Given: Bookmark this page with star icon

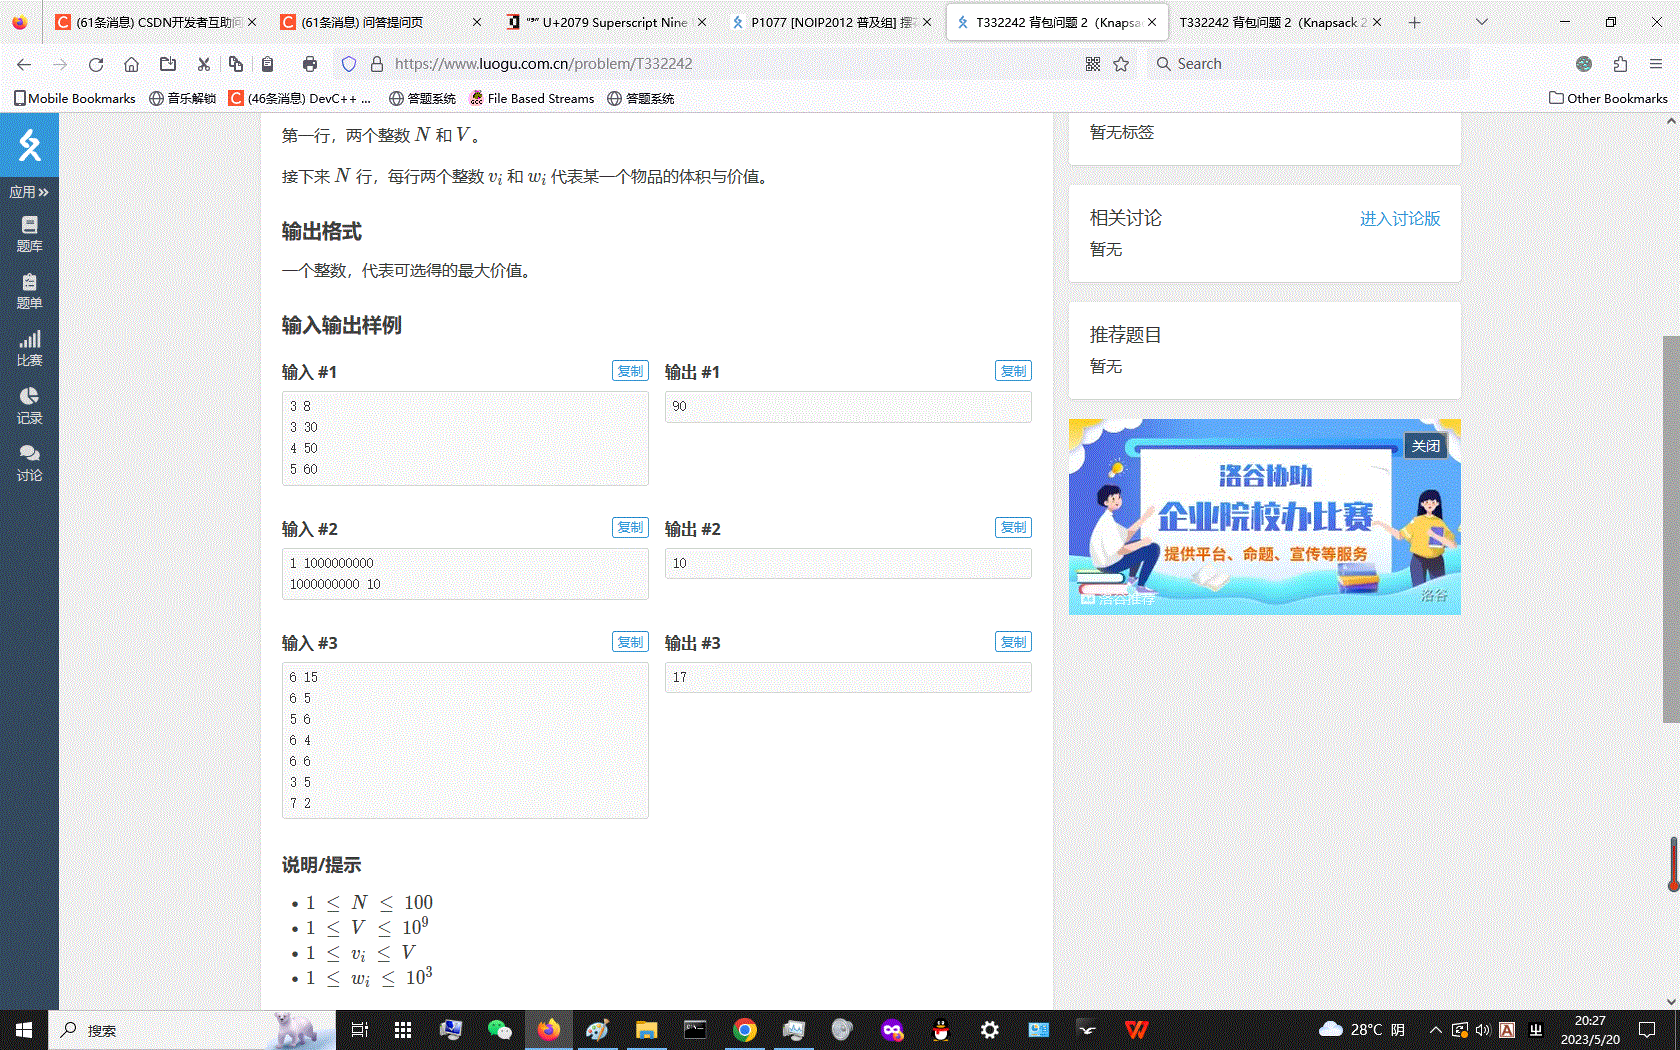Looking at the screenshot, I should pyautogui.click(x=1121, y=64).
